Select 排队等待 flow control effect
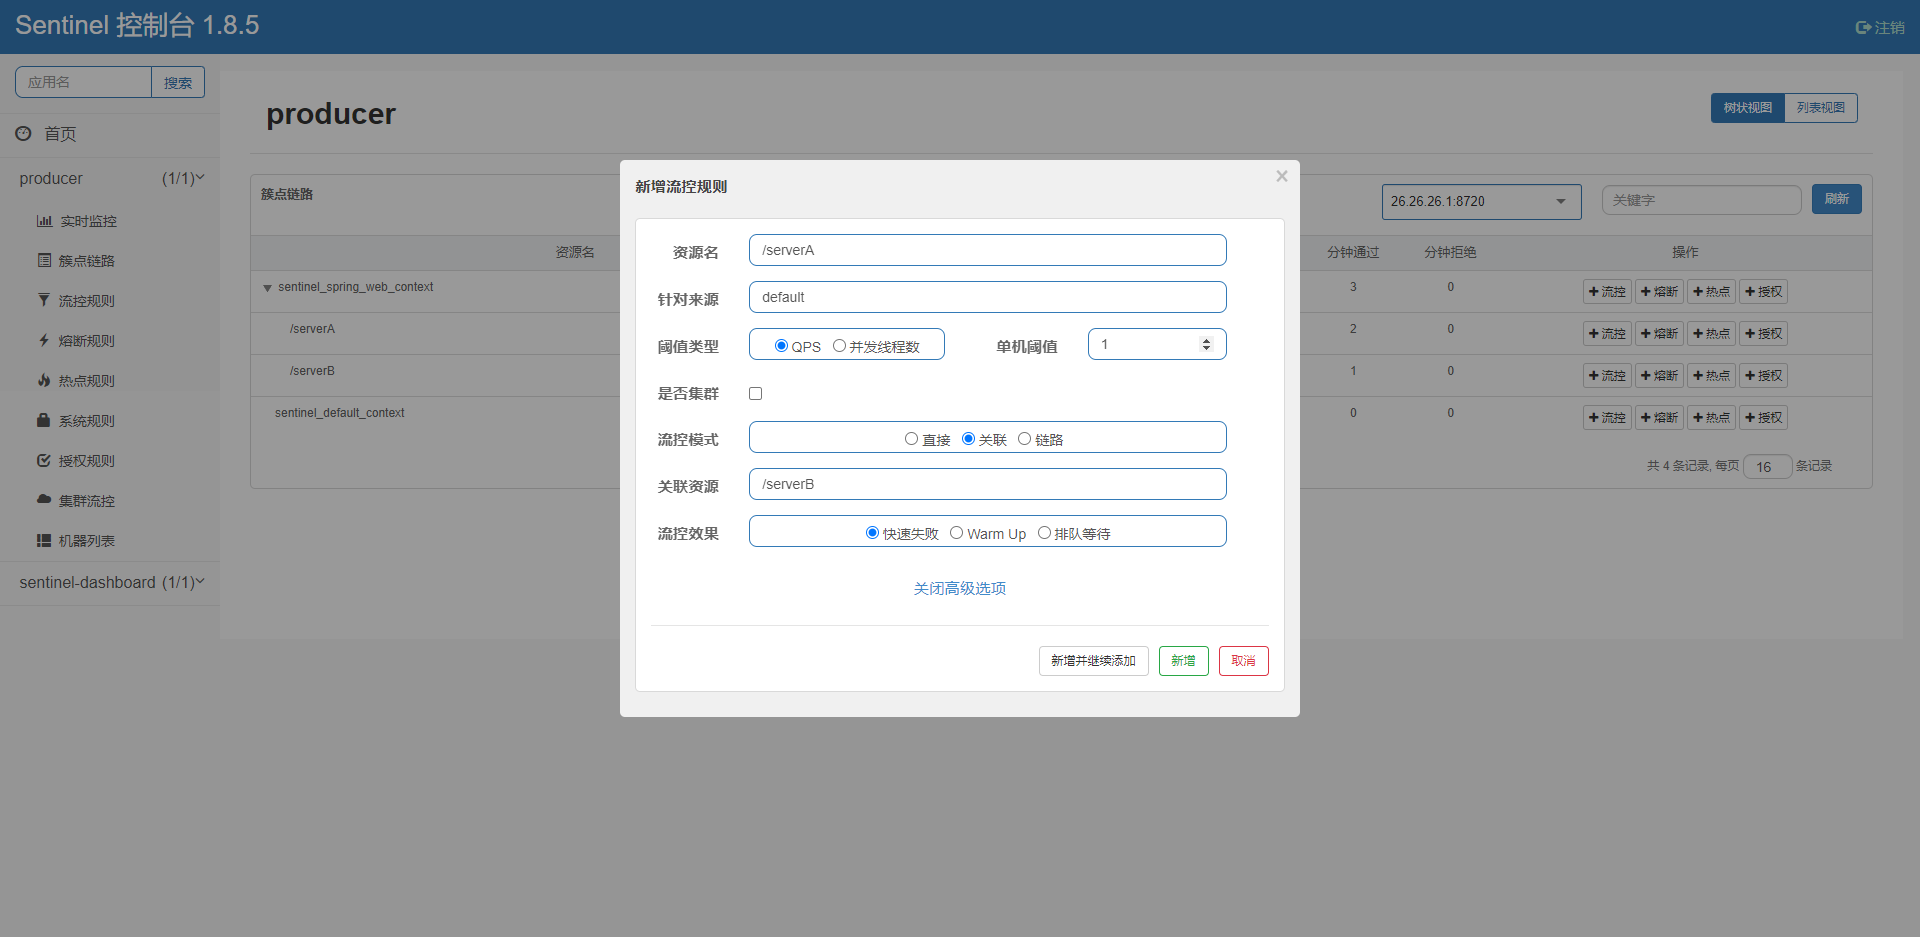1920x937 pixels. coord(1044,533)
